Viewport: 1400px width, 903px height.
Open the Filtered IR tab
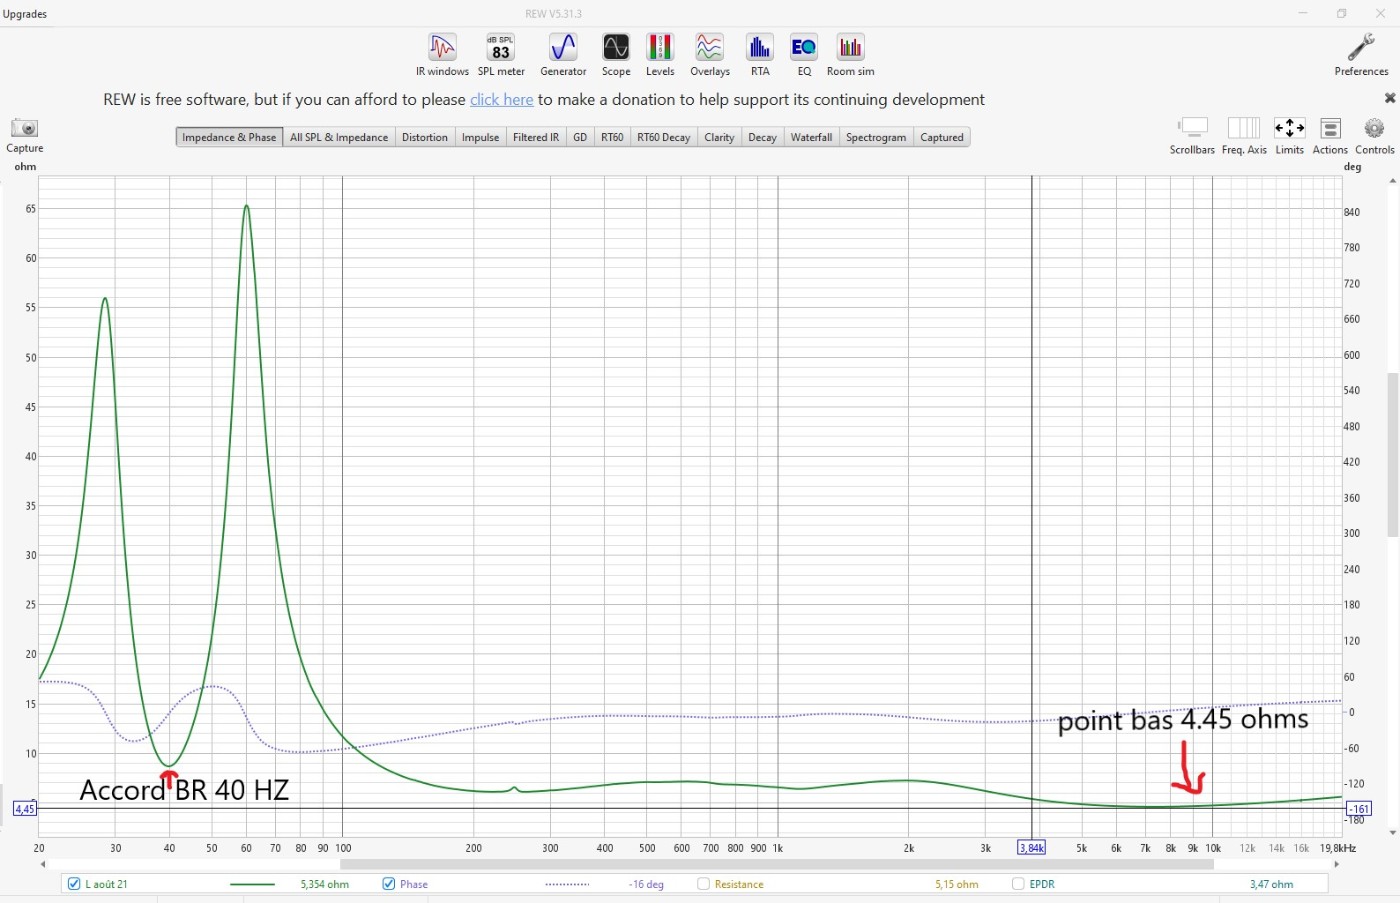536,137
